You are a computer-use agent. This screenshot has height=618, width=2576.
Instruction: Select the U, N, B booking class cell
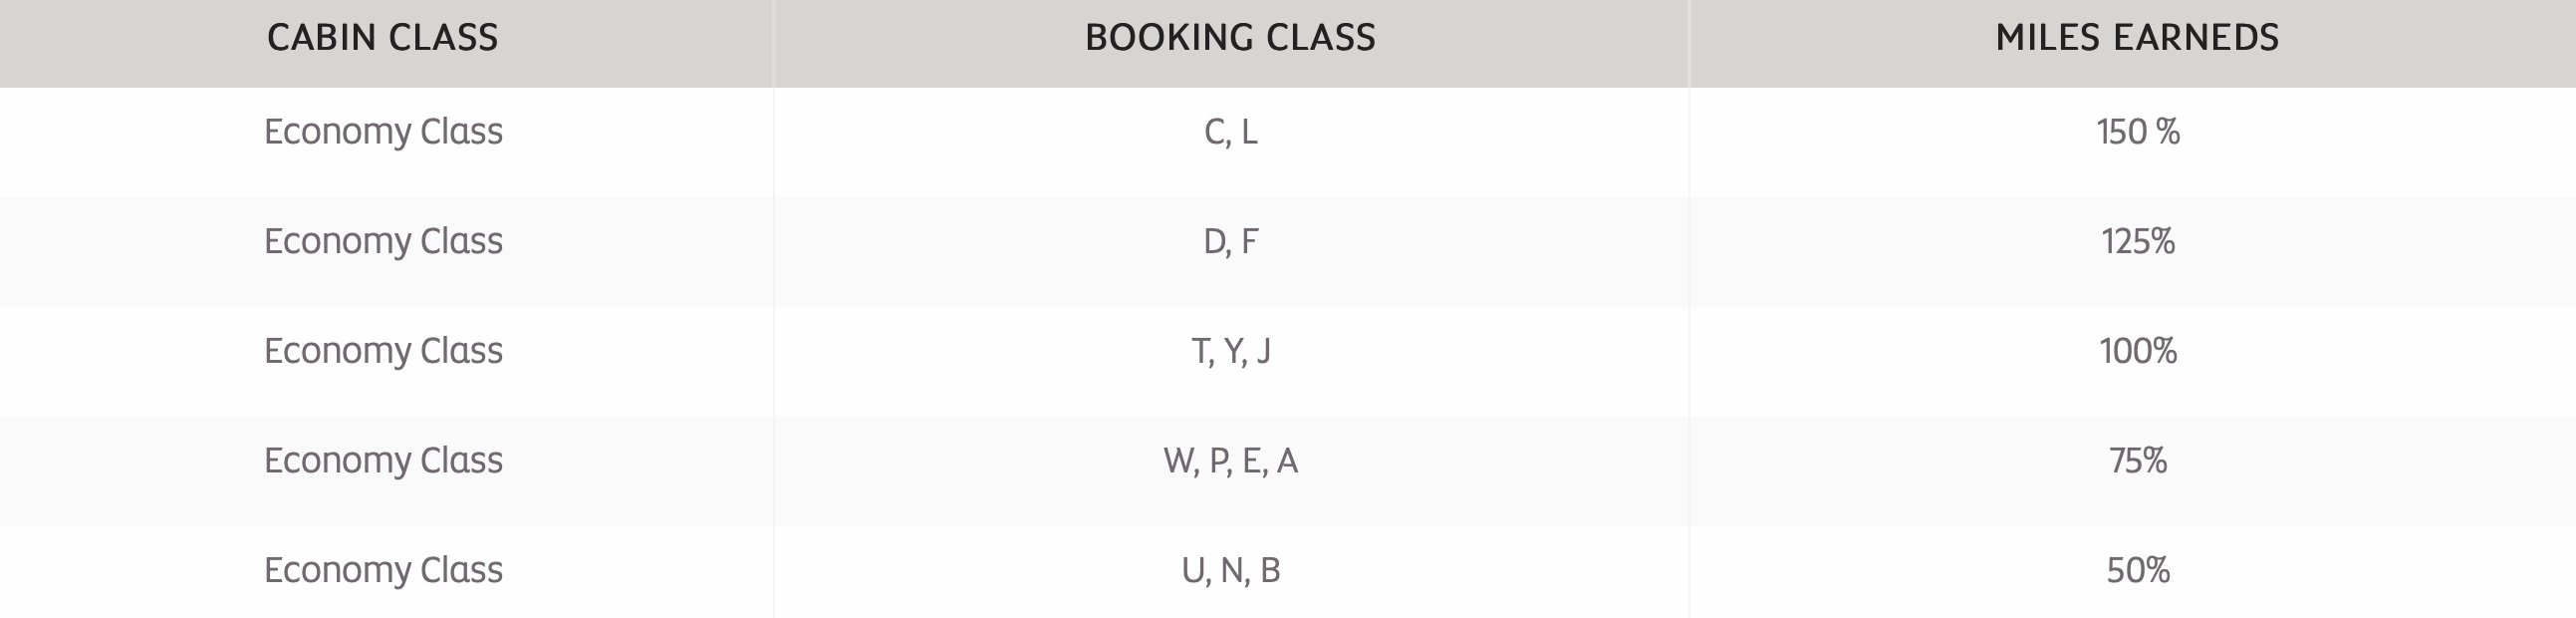pos(1231,570)
